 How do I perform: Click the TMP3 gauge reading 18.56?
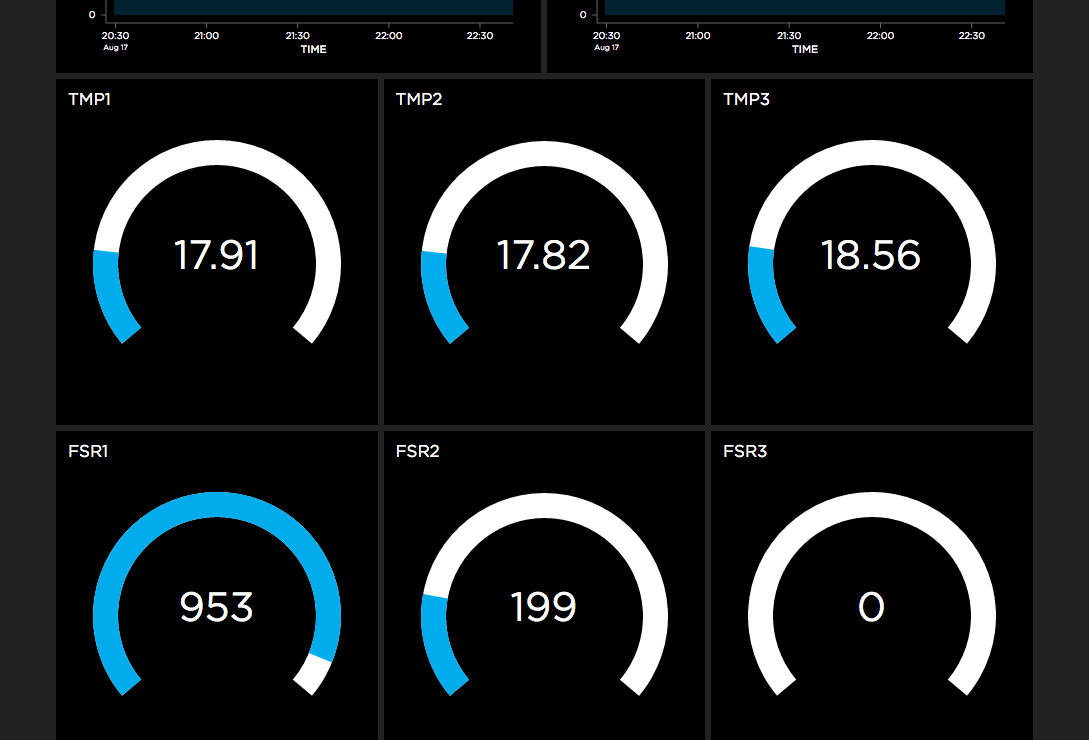(x=871, y=255)
